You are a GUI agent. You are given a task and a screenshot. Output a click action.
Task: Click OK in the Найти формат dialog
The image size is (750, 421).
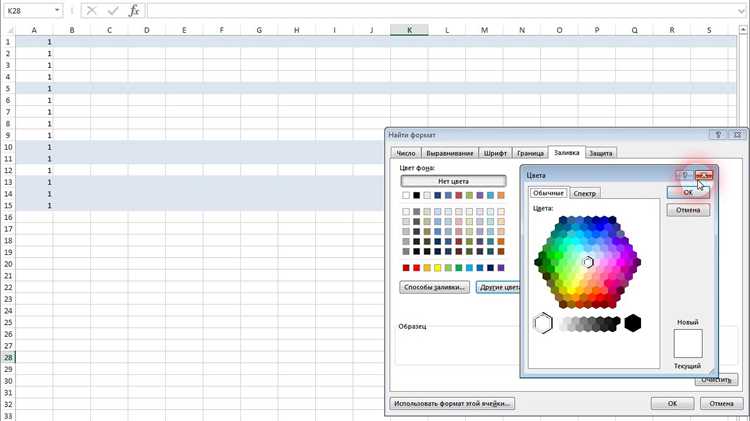pyautogui.click(x=672, y=403)
